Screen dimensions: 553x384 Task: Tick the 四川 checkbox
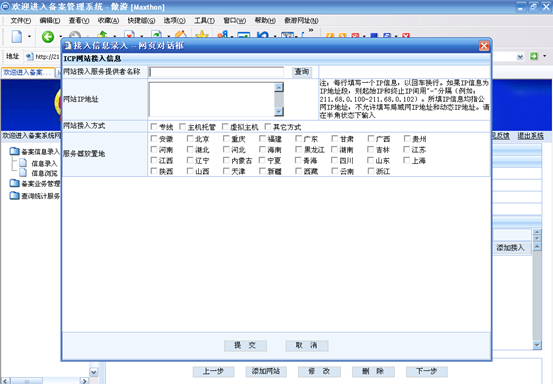point(334,160)
